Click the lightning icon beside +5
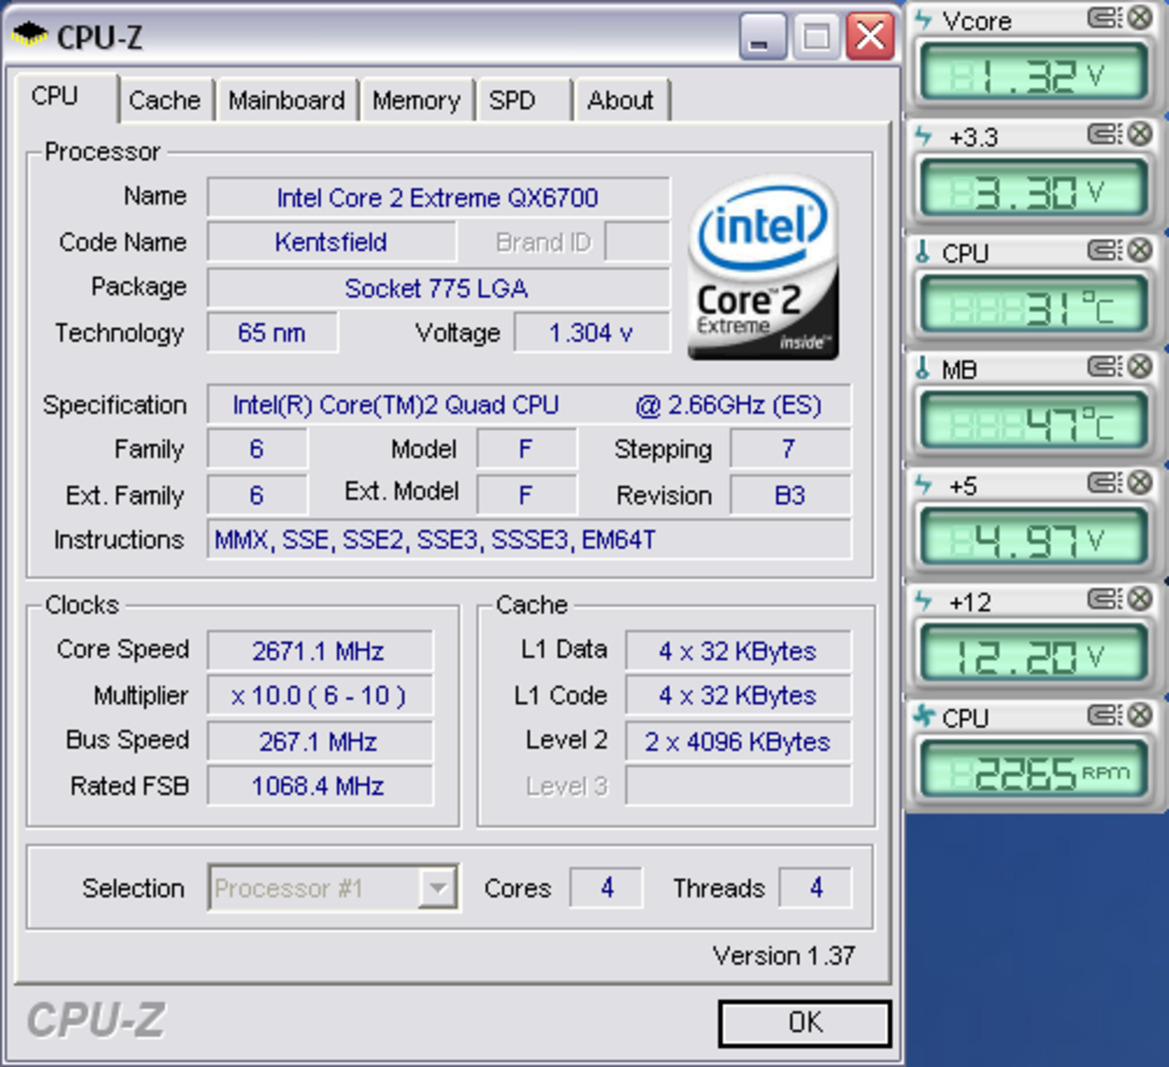The height and width of the screenshot is (1067, 1169). coord(923,485)
